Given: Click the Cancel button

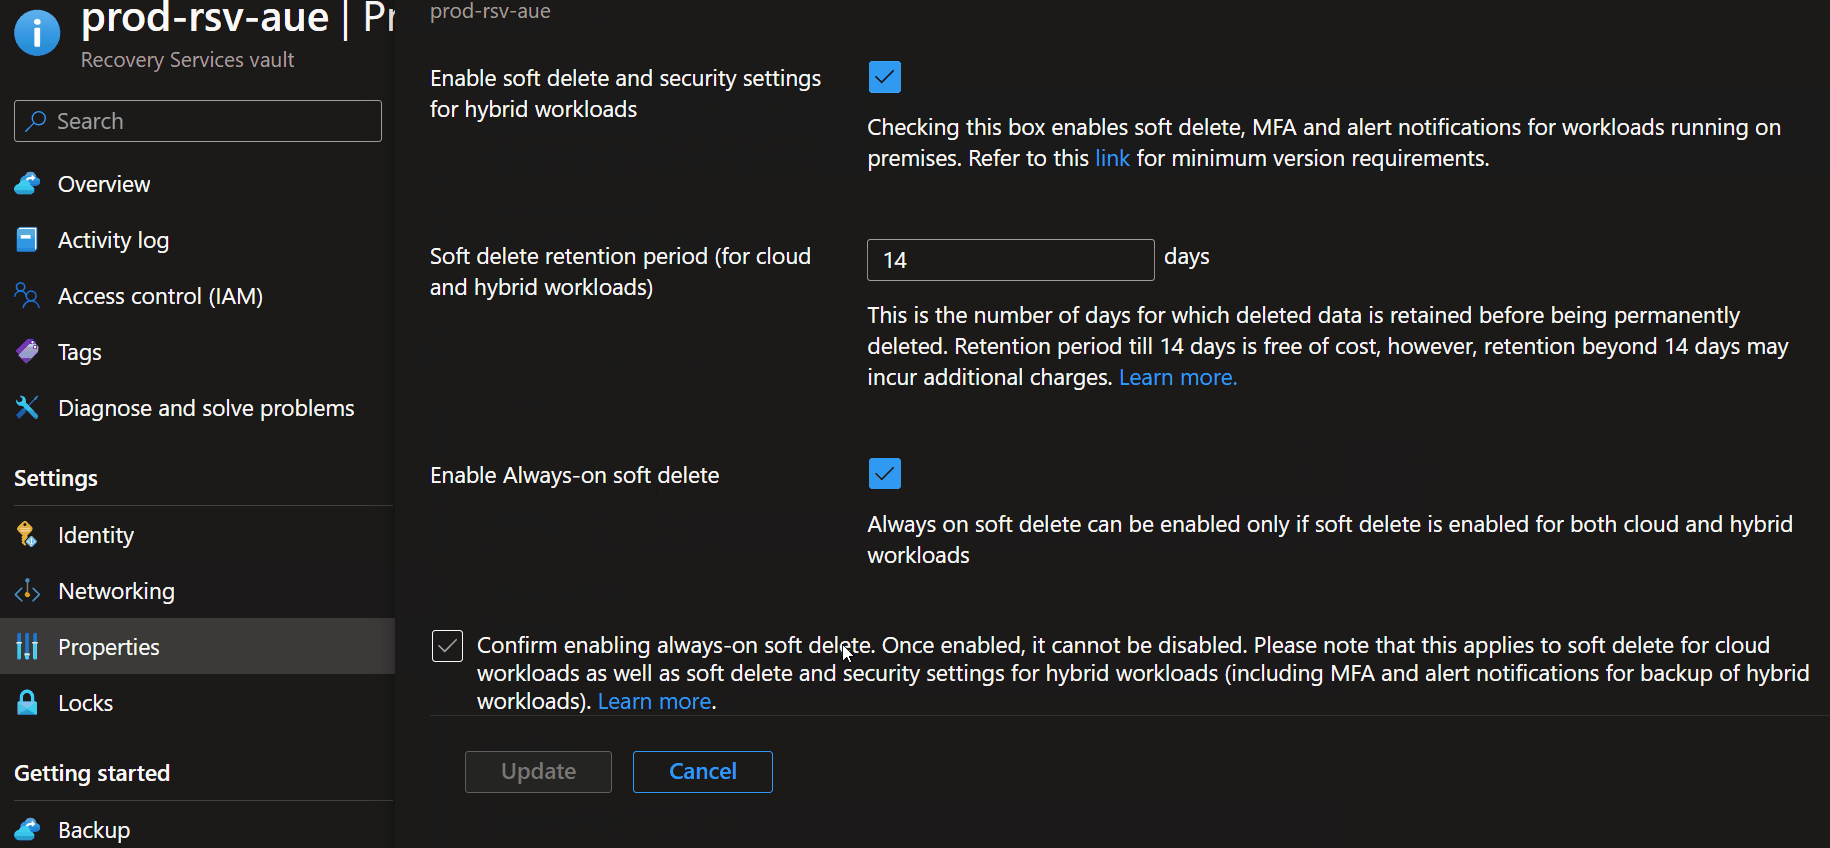Looking at the screenshot, I should [x=703, y=772].
